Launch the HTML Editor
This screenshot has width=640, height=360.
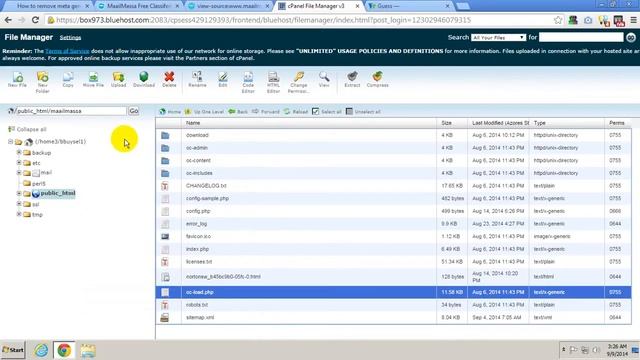273,82
